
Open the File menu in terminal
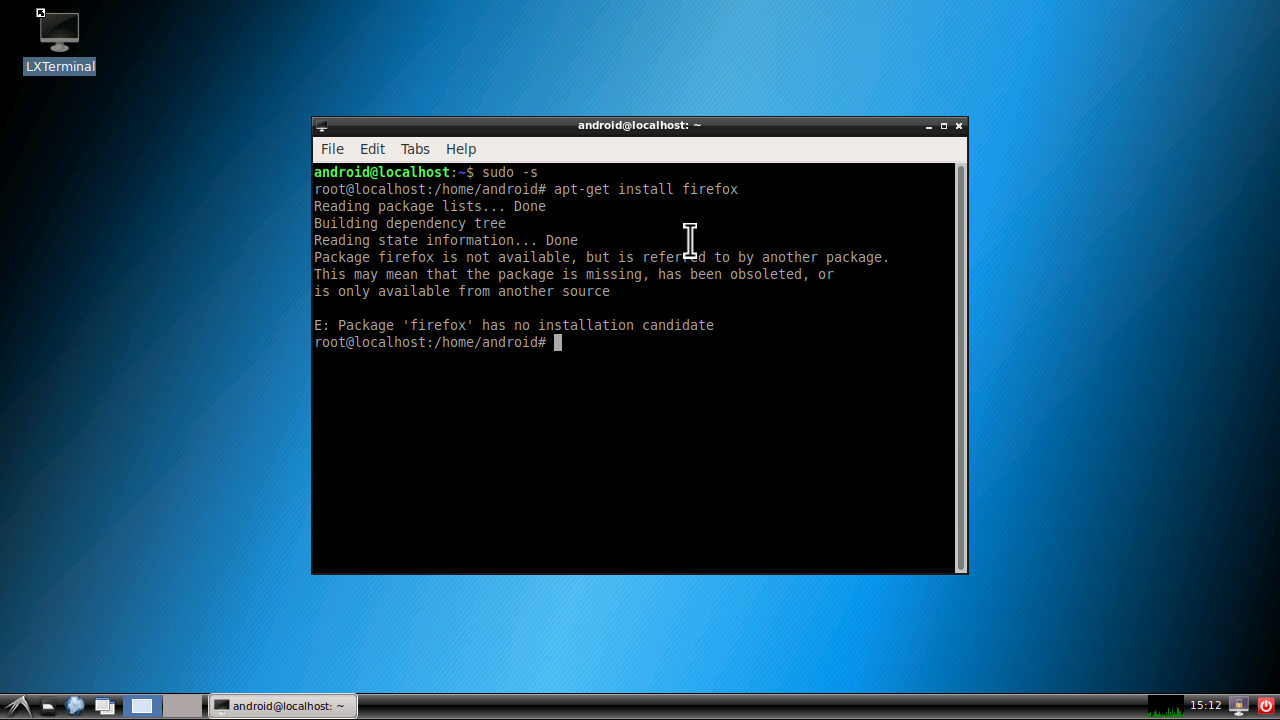pyautogui.click(x=332, y=149)
